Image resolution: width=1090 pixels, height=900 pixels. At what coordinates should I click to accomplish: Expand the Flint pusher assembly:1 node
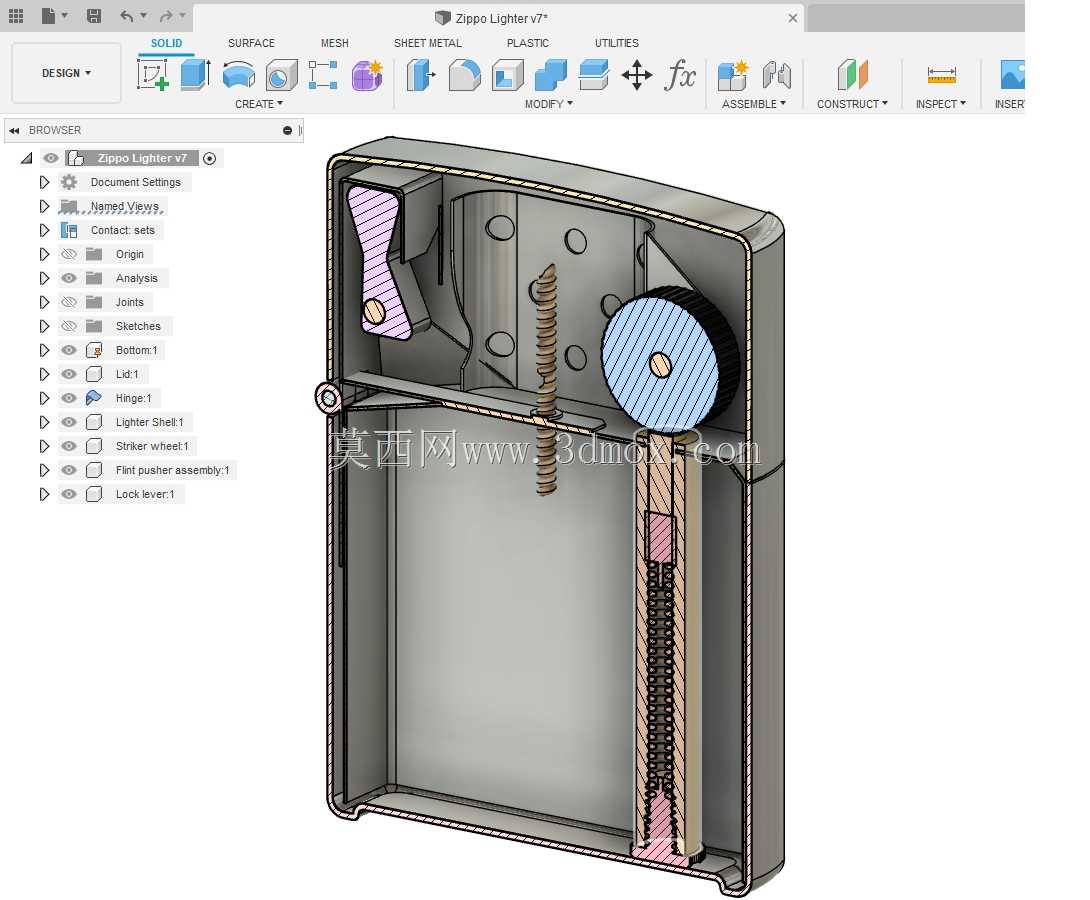click(x=44, y=470)
